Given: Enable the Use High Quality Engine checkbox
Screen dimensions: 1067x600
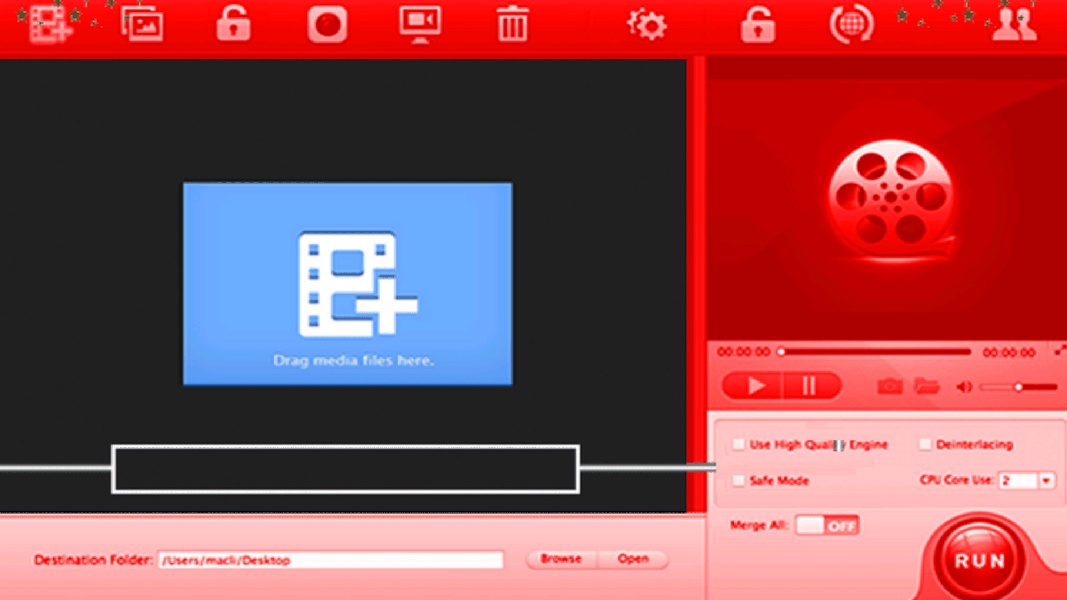Looking at the screenshot, I should tap(738, 444).
